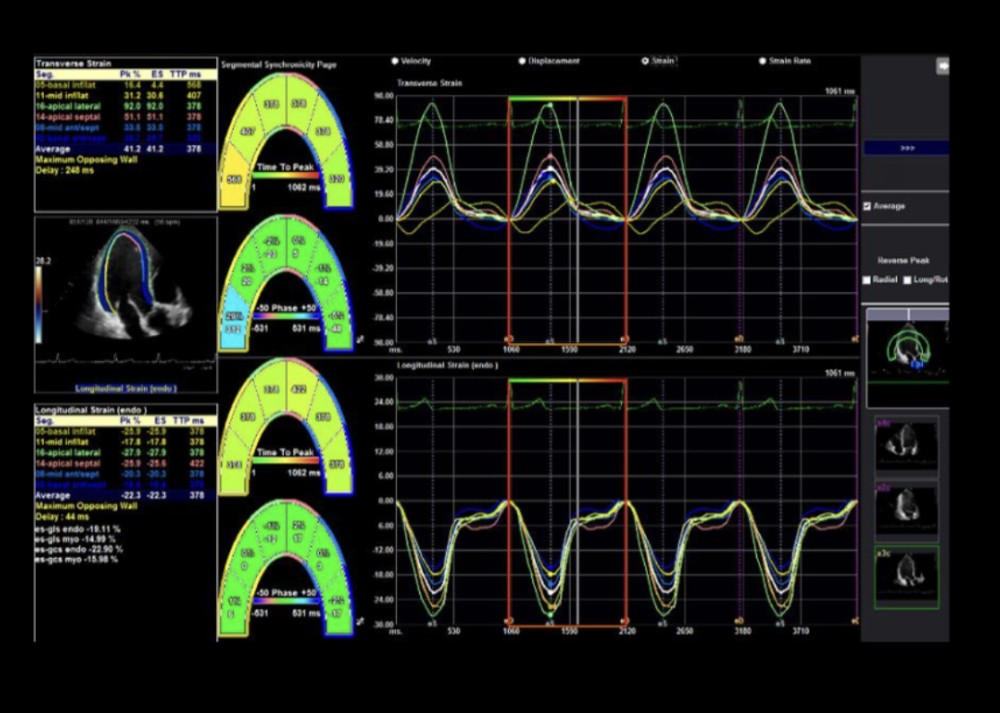Open the a2c view thumbnail
The width and height of the screenshot is (1000, 713).
click(906, 508)
